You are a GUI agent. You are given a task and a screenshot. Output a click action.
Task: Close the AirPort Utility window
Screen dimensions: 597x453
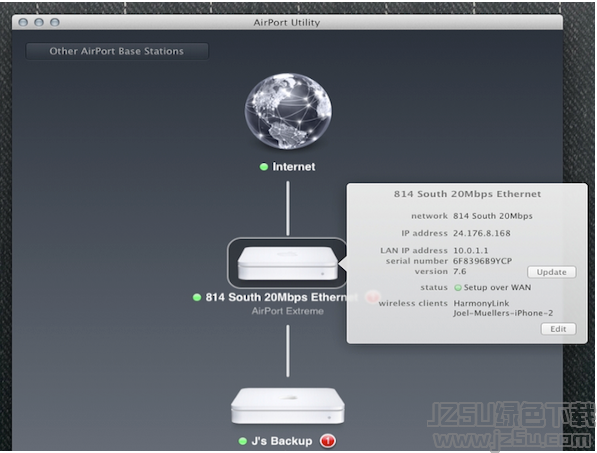[23, 22]
